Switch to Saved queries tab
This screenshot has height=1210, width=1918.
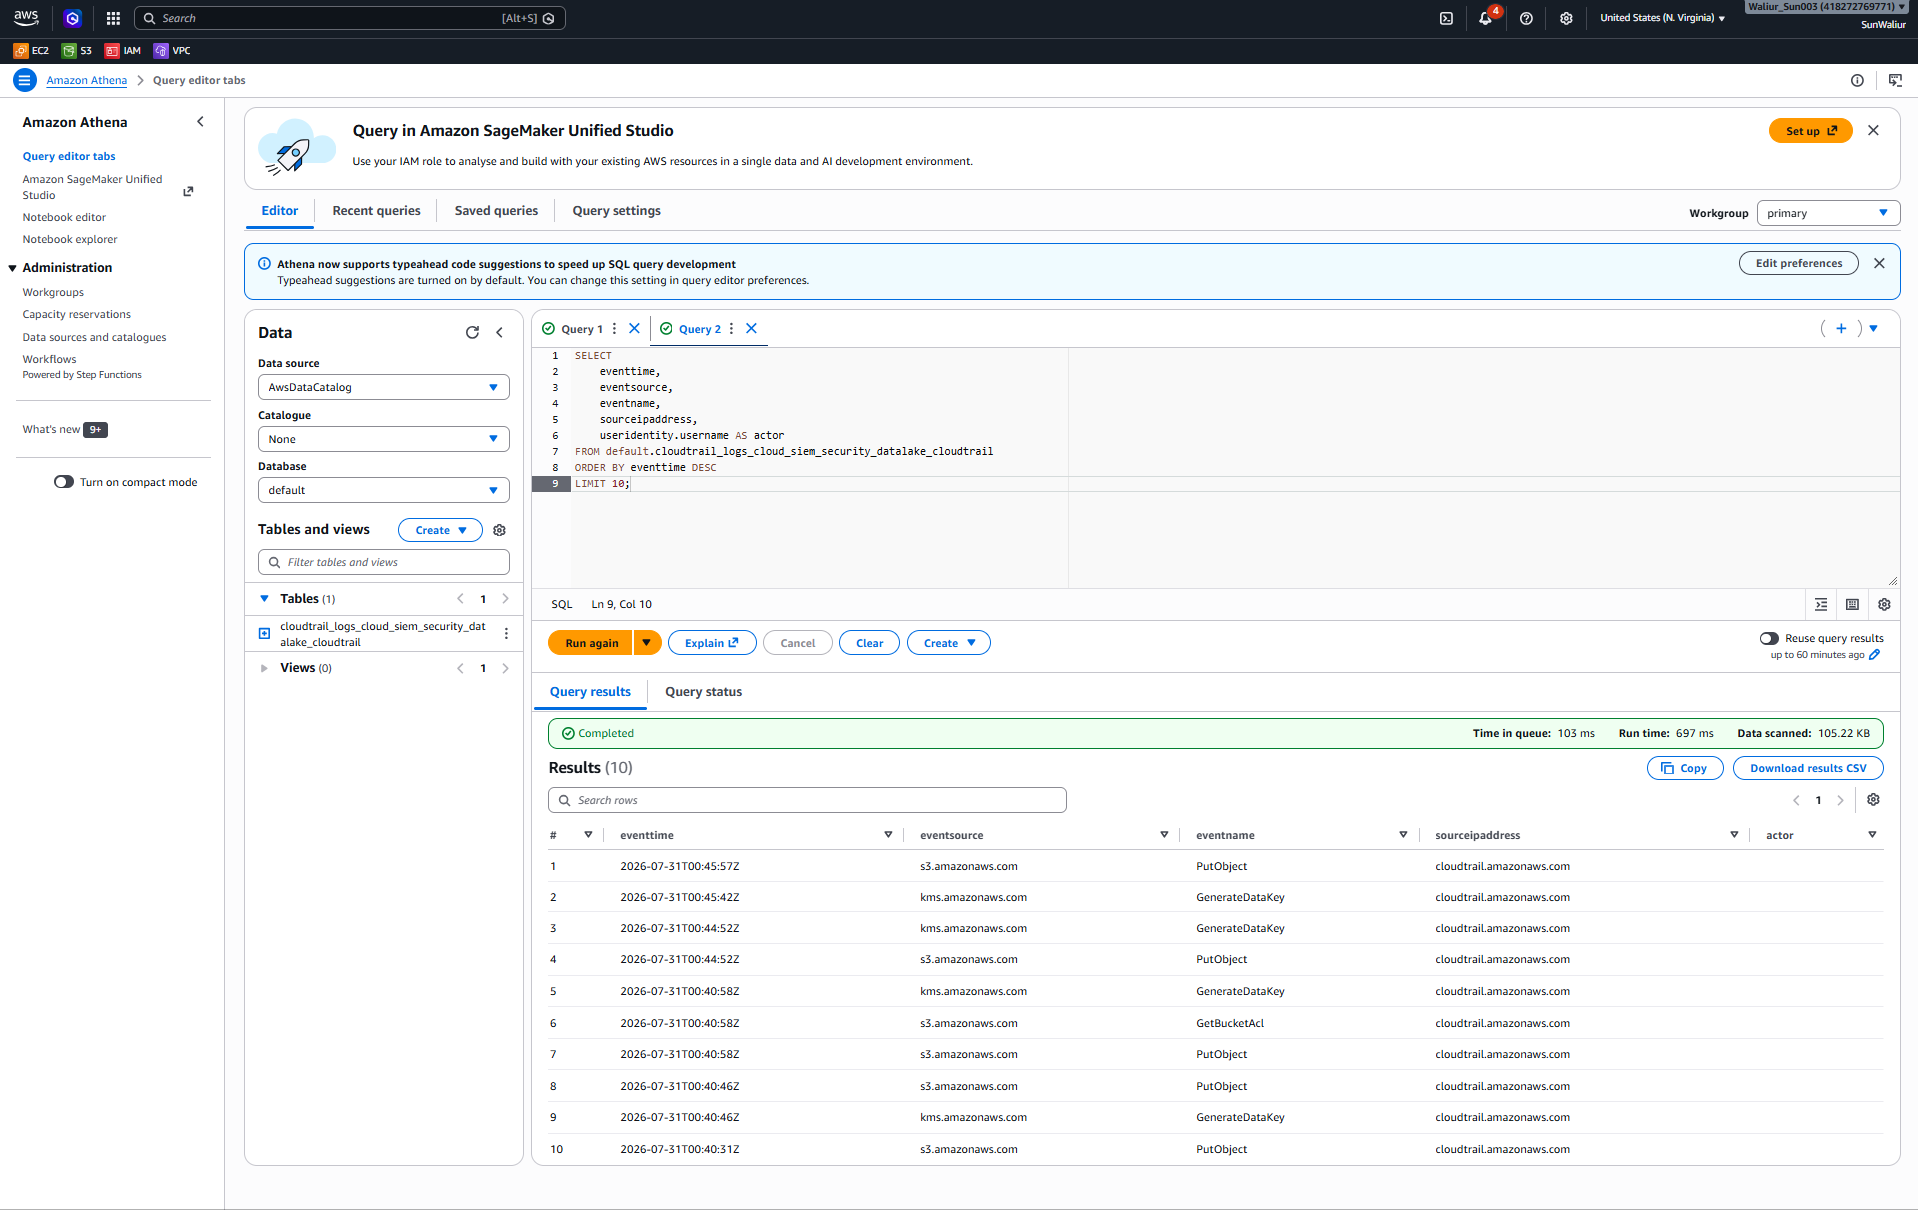(x=496, y=211)
